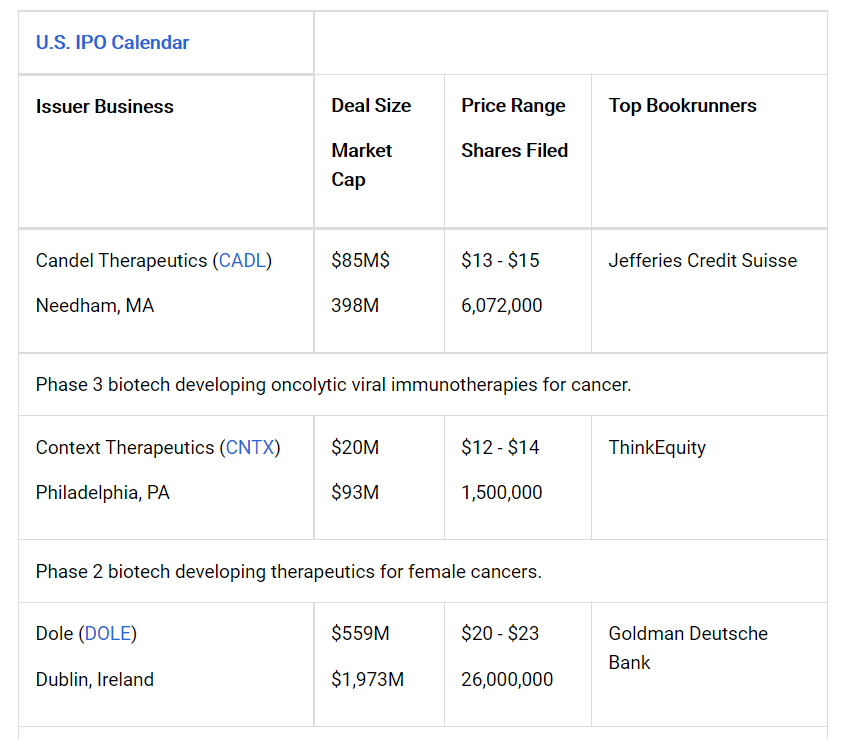Click the Issuer Business column header
This screenshot has height=739, width=852.
click(105, 106)
